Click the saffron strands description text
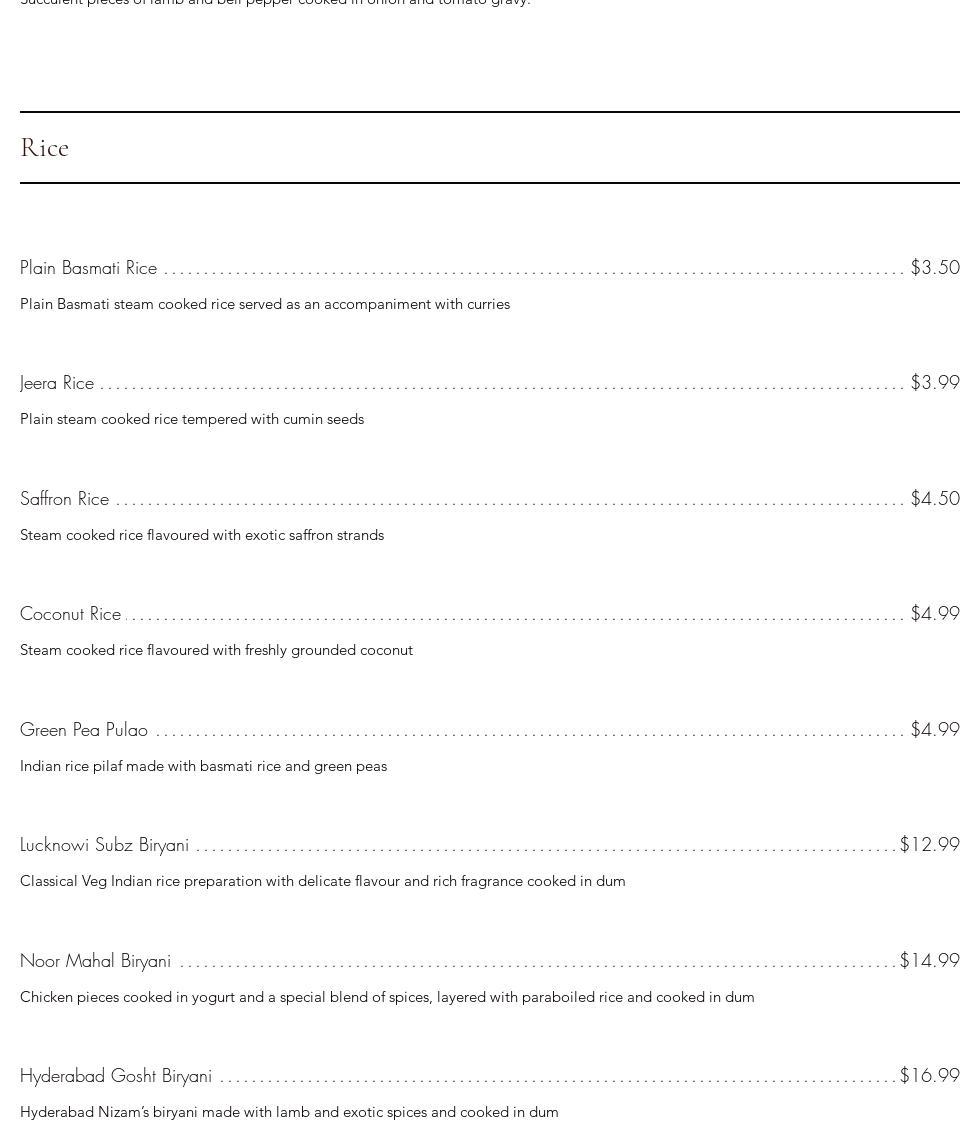Image resolution: width=965 pixels, height=1136 pixels. pos(202,535)
